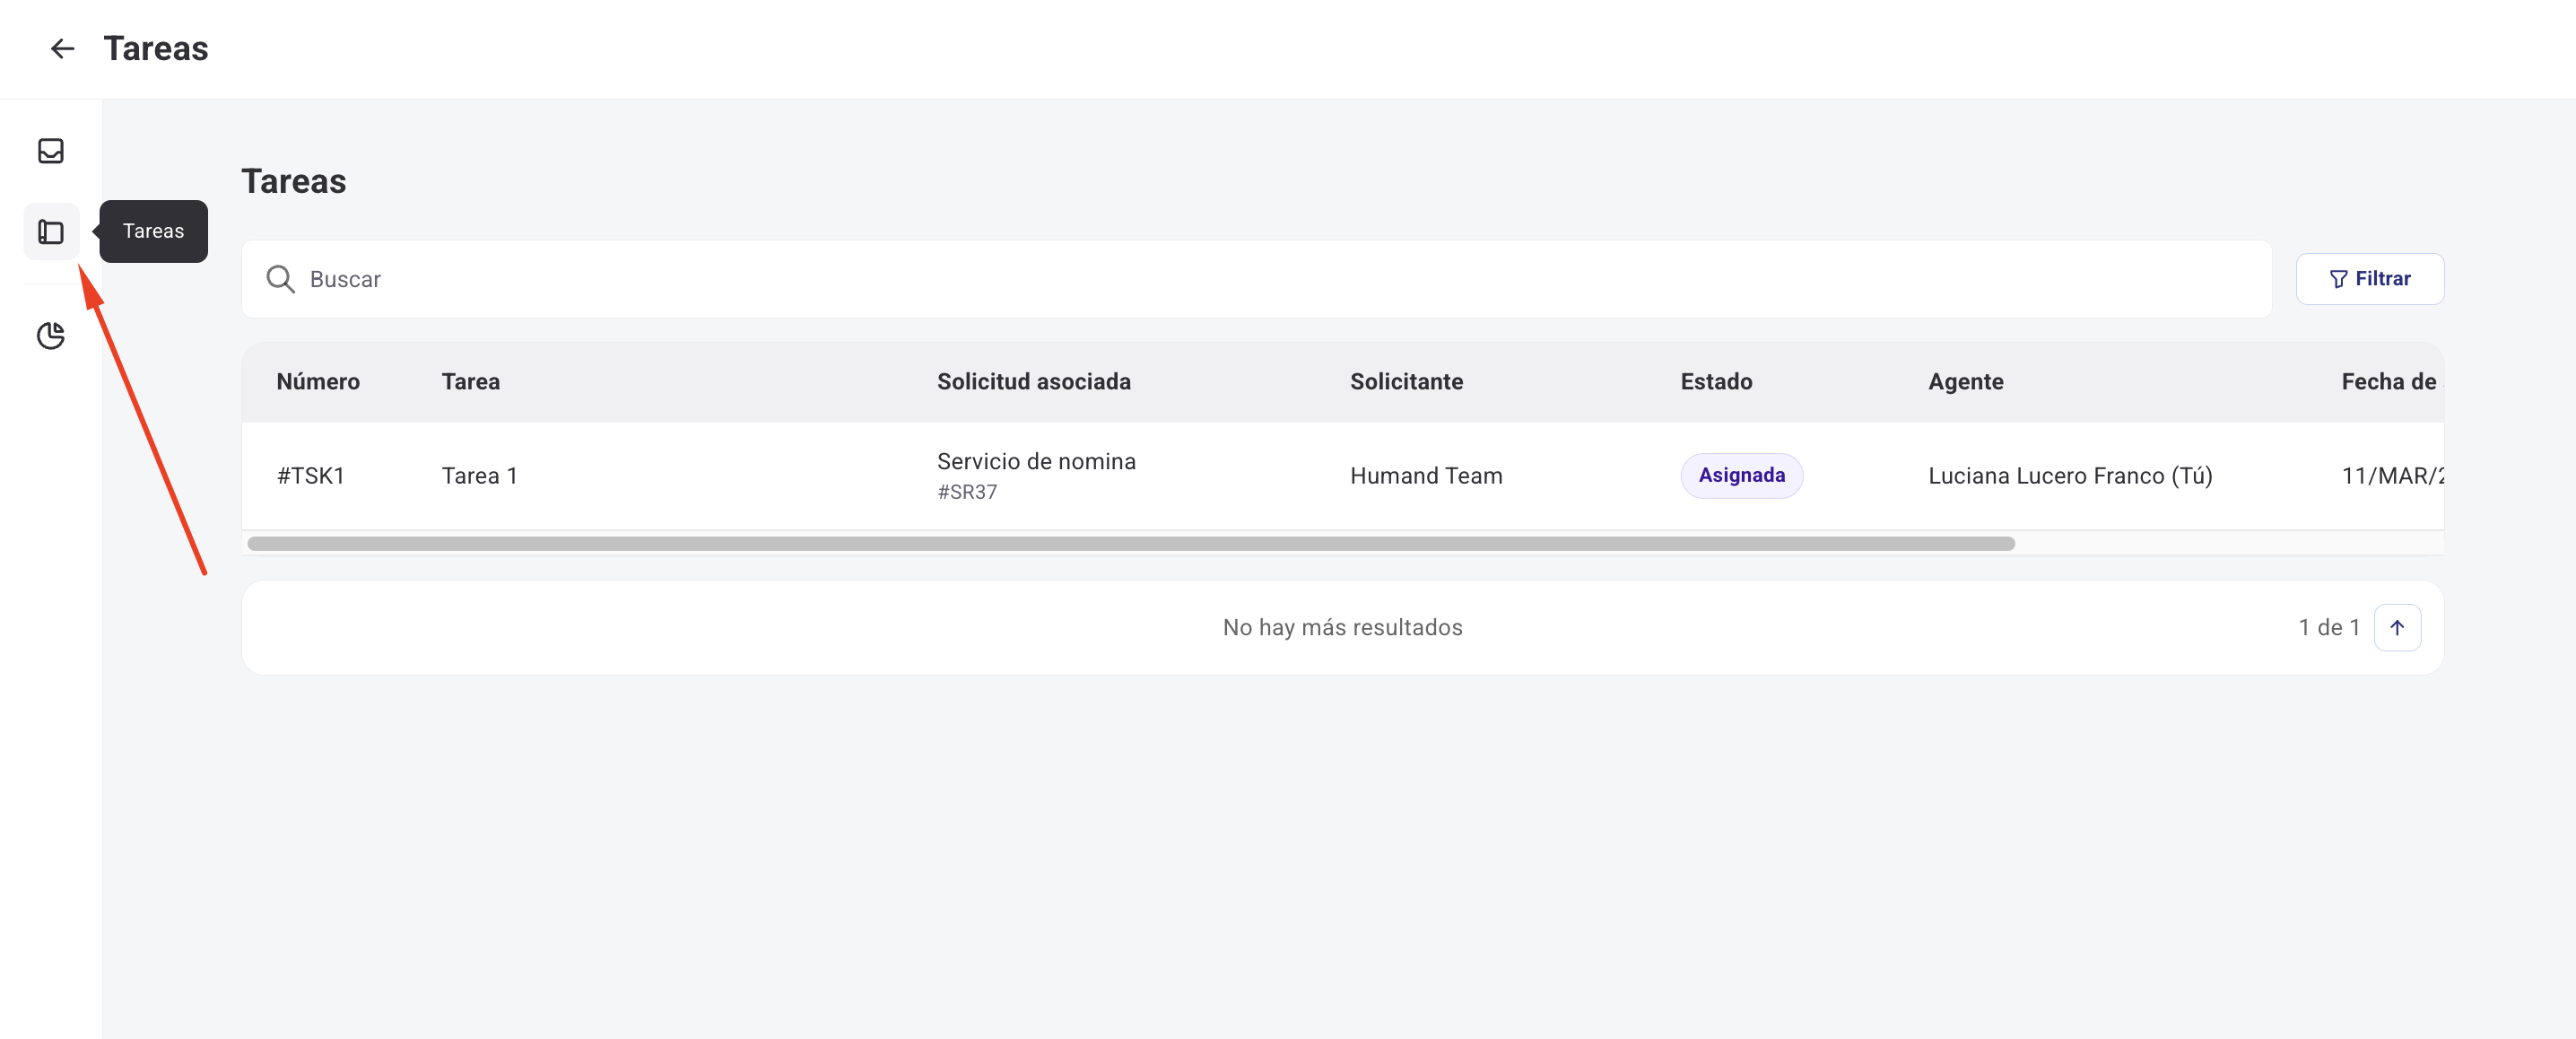Open the reports pie chart icon
Image resolution: width=2576 pixels, height=1039 pixels.
click(x=50, y=336)
